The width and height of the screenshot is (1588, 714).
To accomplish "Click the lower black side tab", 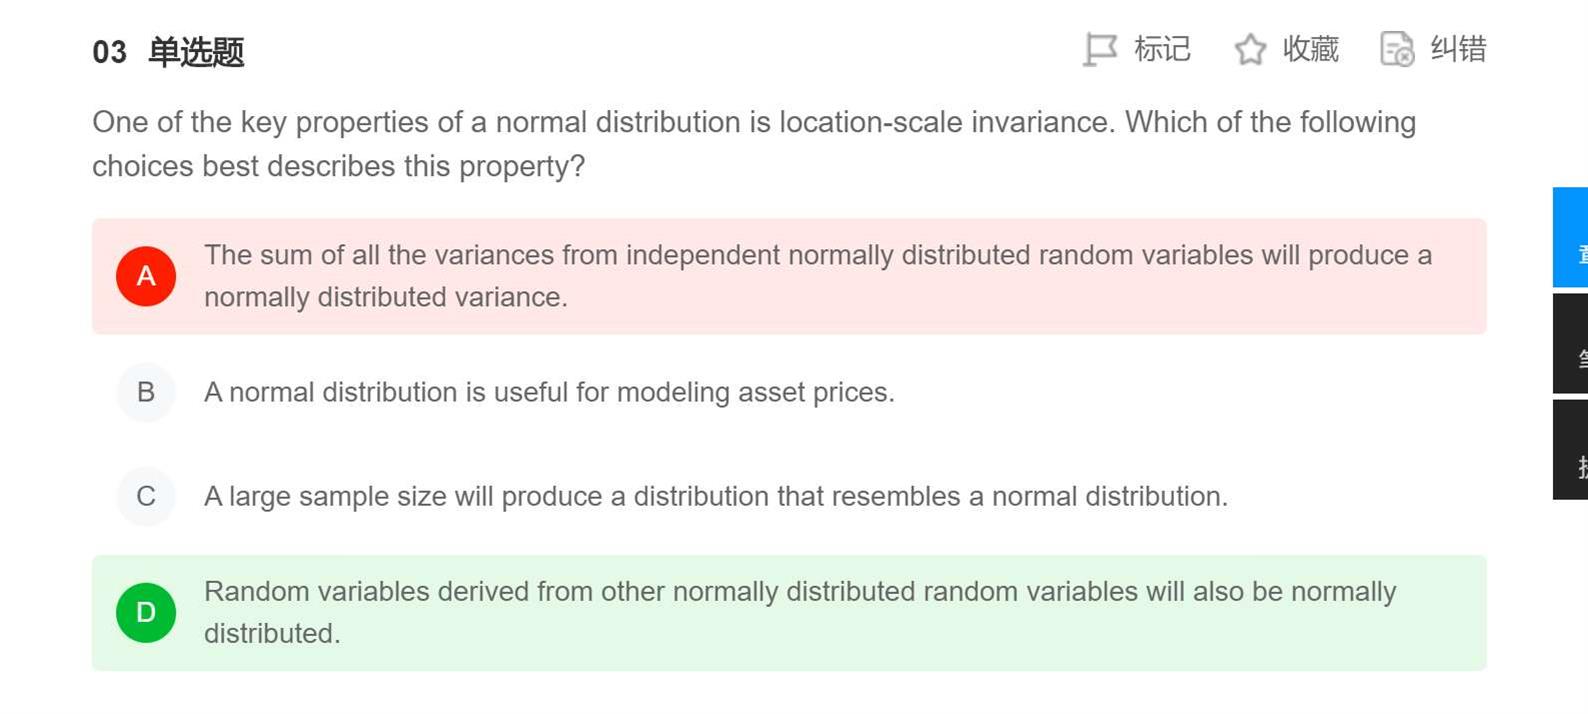I will [1570, 449].
